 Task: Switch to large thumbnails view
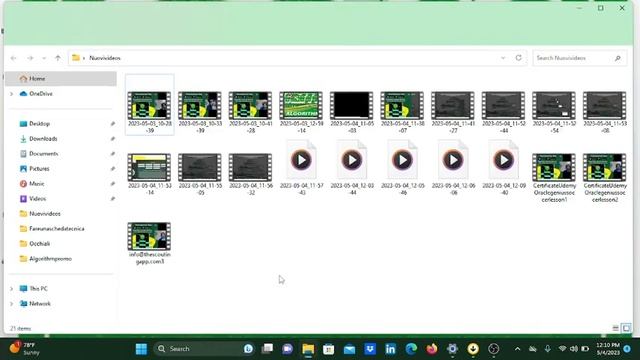[x=626, y=328]
